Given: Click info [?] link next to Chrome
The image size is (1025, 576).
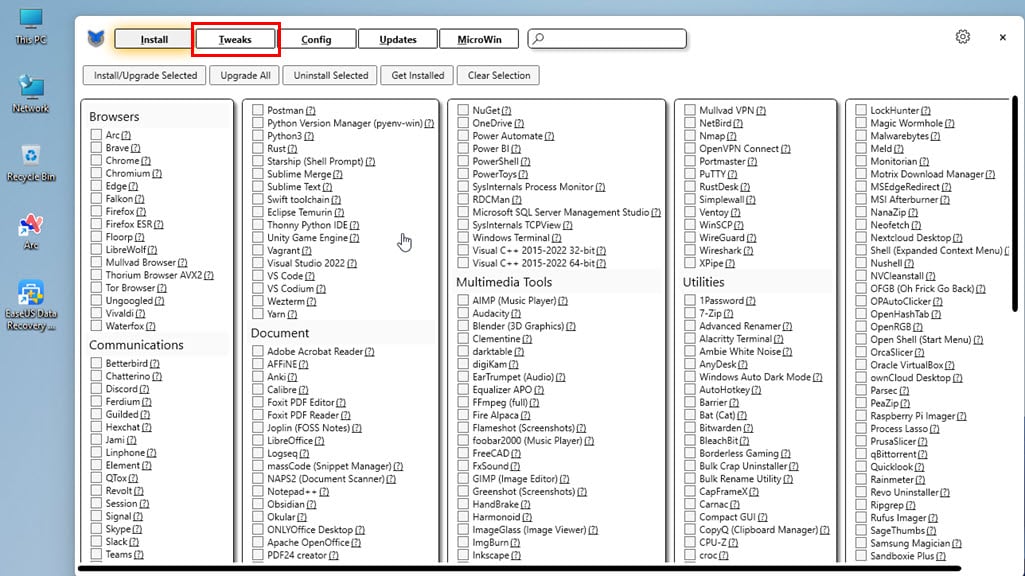Looking at the screenshot, I should coord(146,161).
